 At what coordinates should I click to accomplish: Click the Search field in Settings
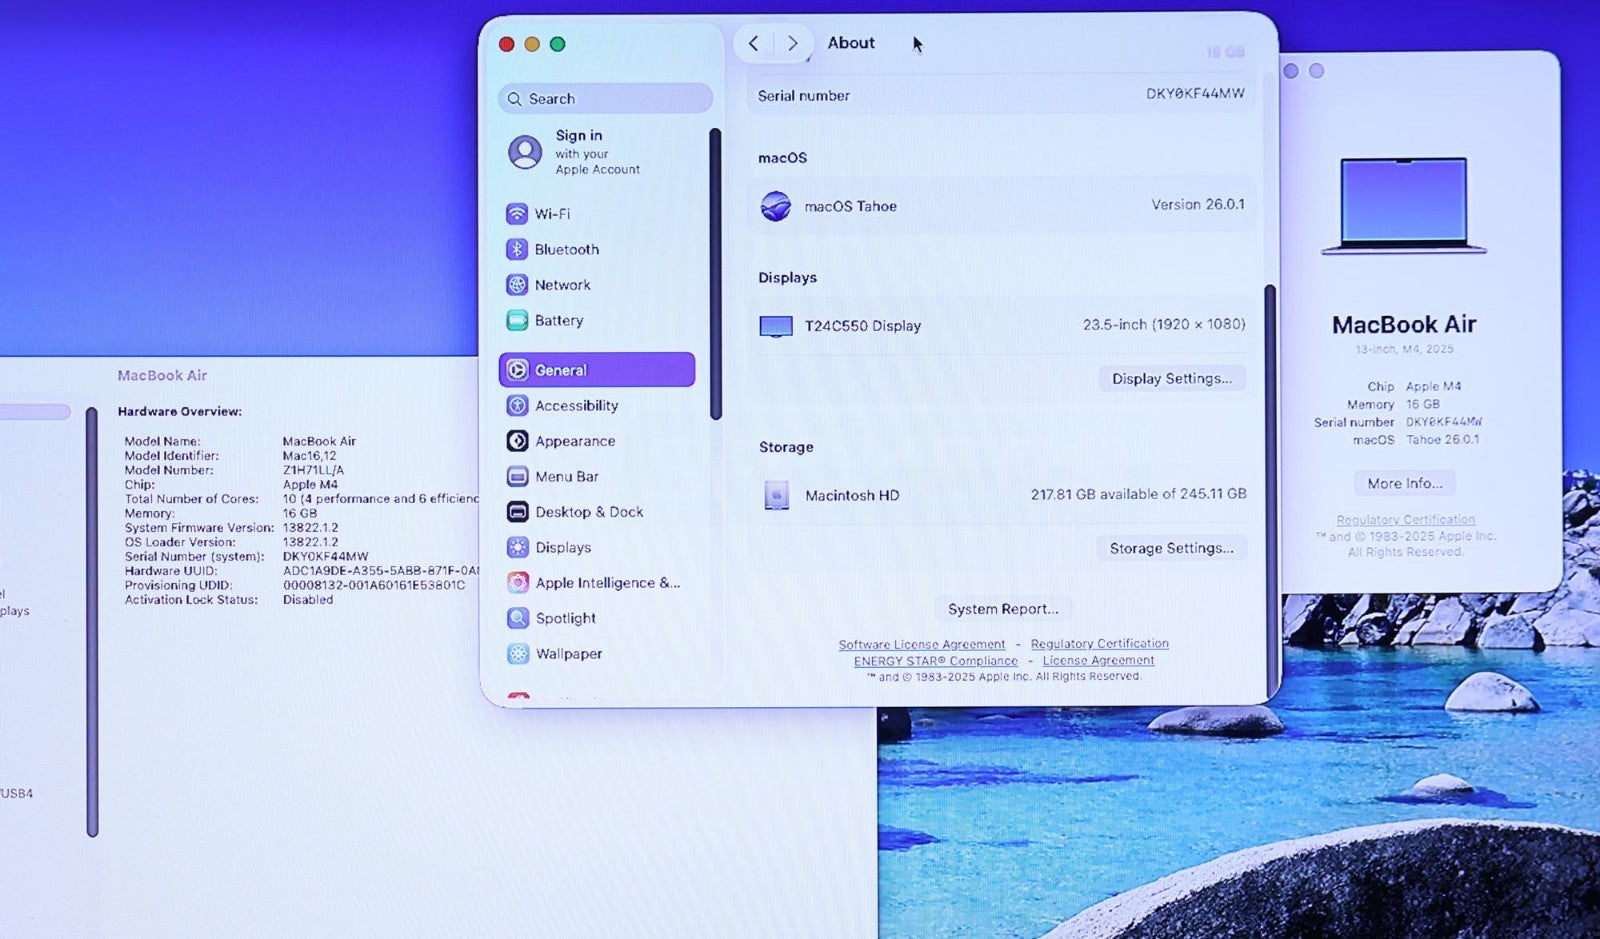point(606,99)
